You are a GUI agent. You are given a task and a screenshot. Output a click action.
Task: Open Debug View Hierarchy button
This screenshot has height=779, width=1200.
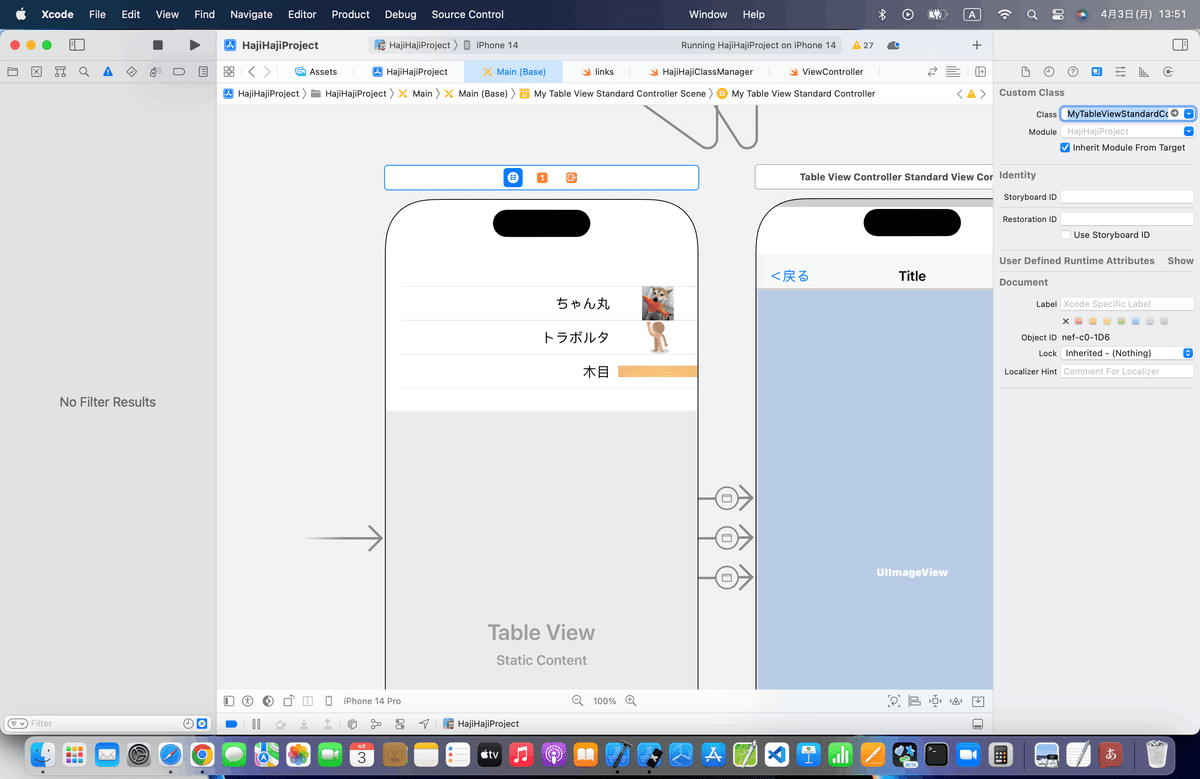click(x=352, y=724)
